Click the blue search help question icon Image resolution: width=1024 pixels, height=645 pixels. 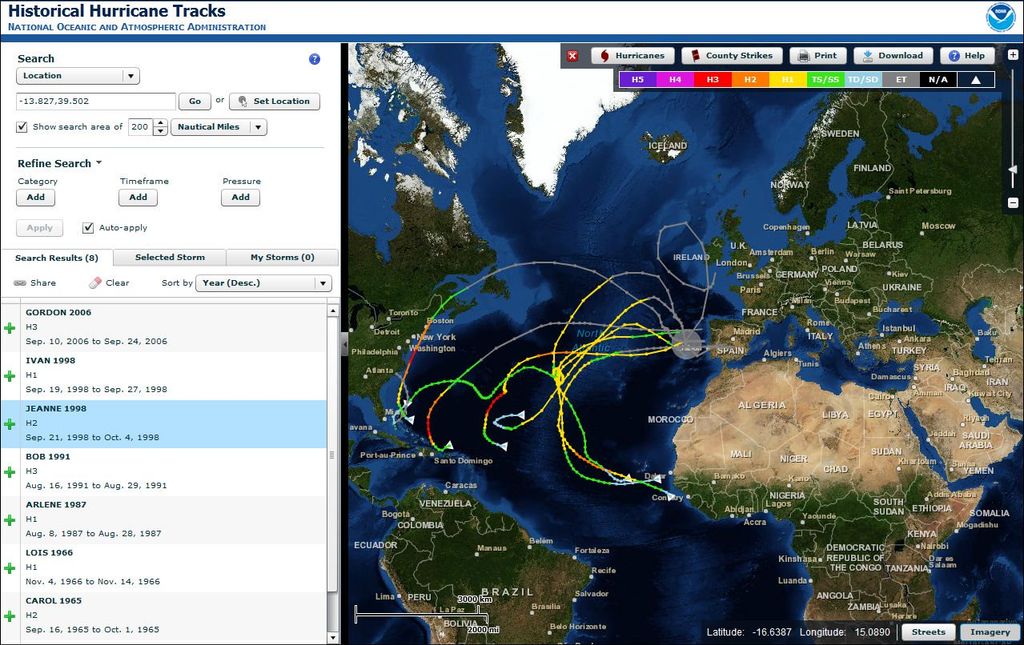tap(314, 59)
